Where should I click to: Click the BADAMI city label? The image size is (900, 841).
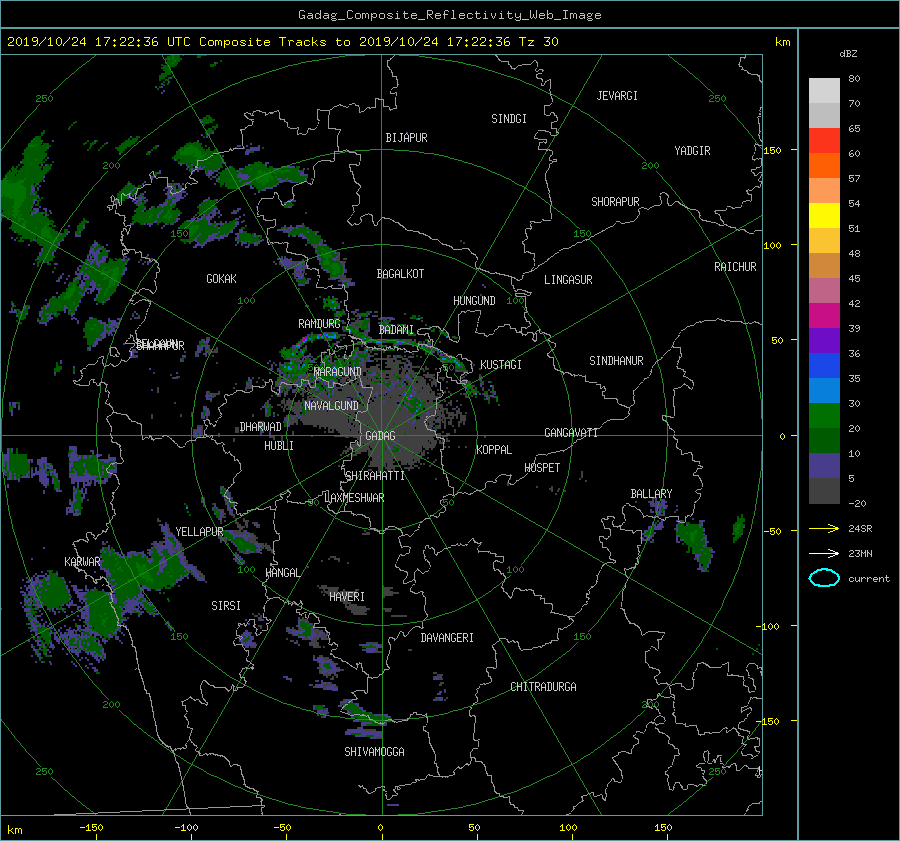coord(396,330)
